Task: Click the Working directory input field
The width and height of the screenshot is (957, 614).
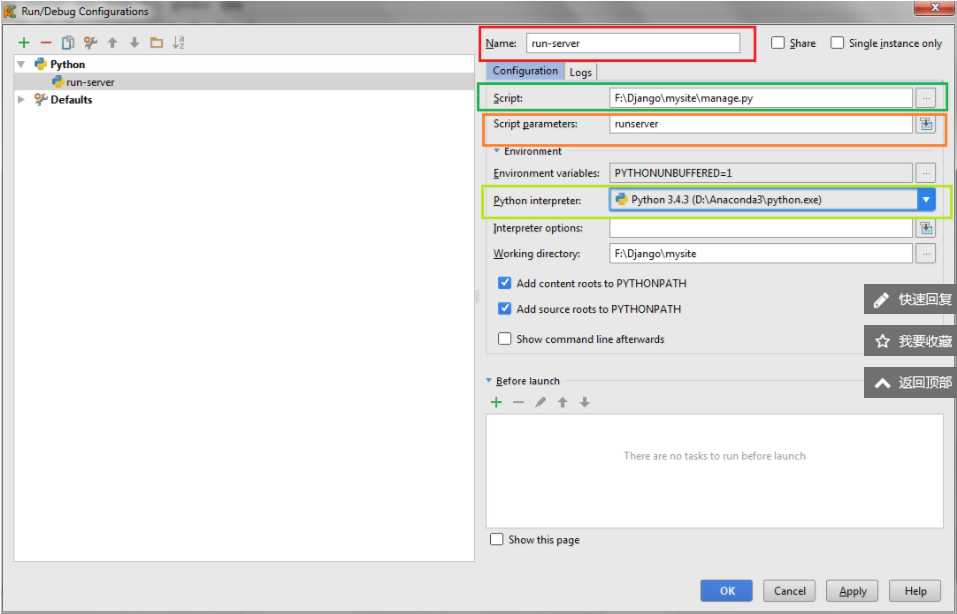Action: point(761,253)
